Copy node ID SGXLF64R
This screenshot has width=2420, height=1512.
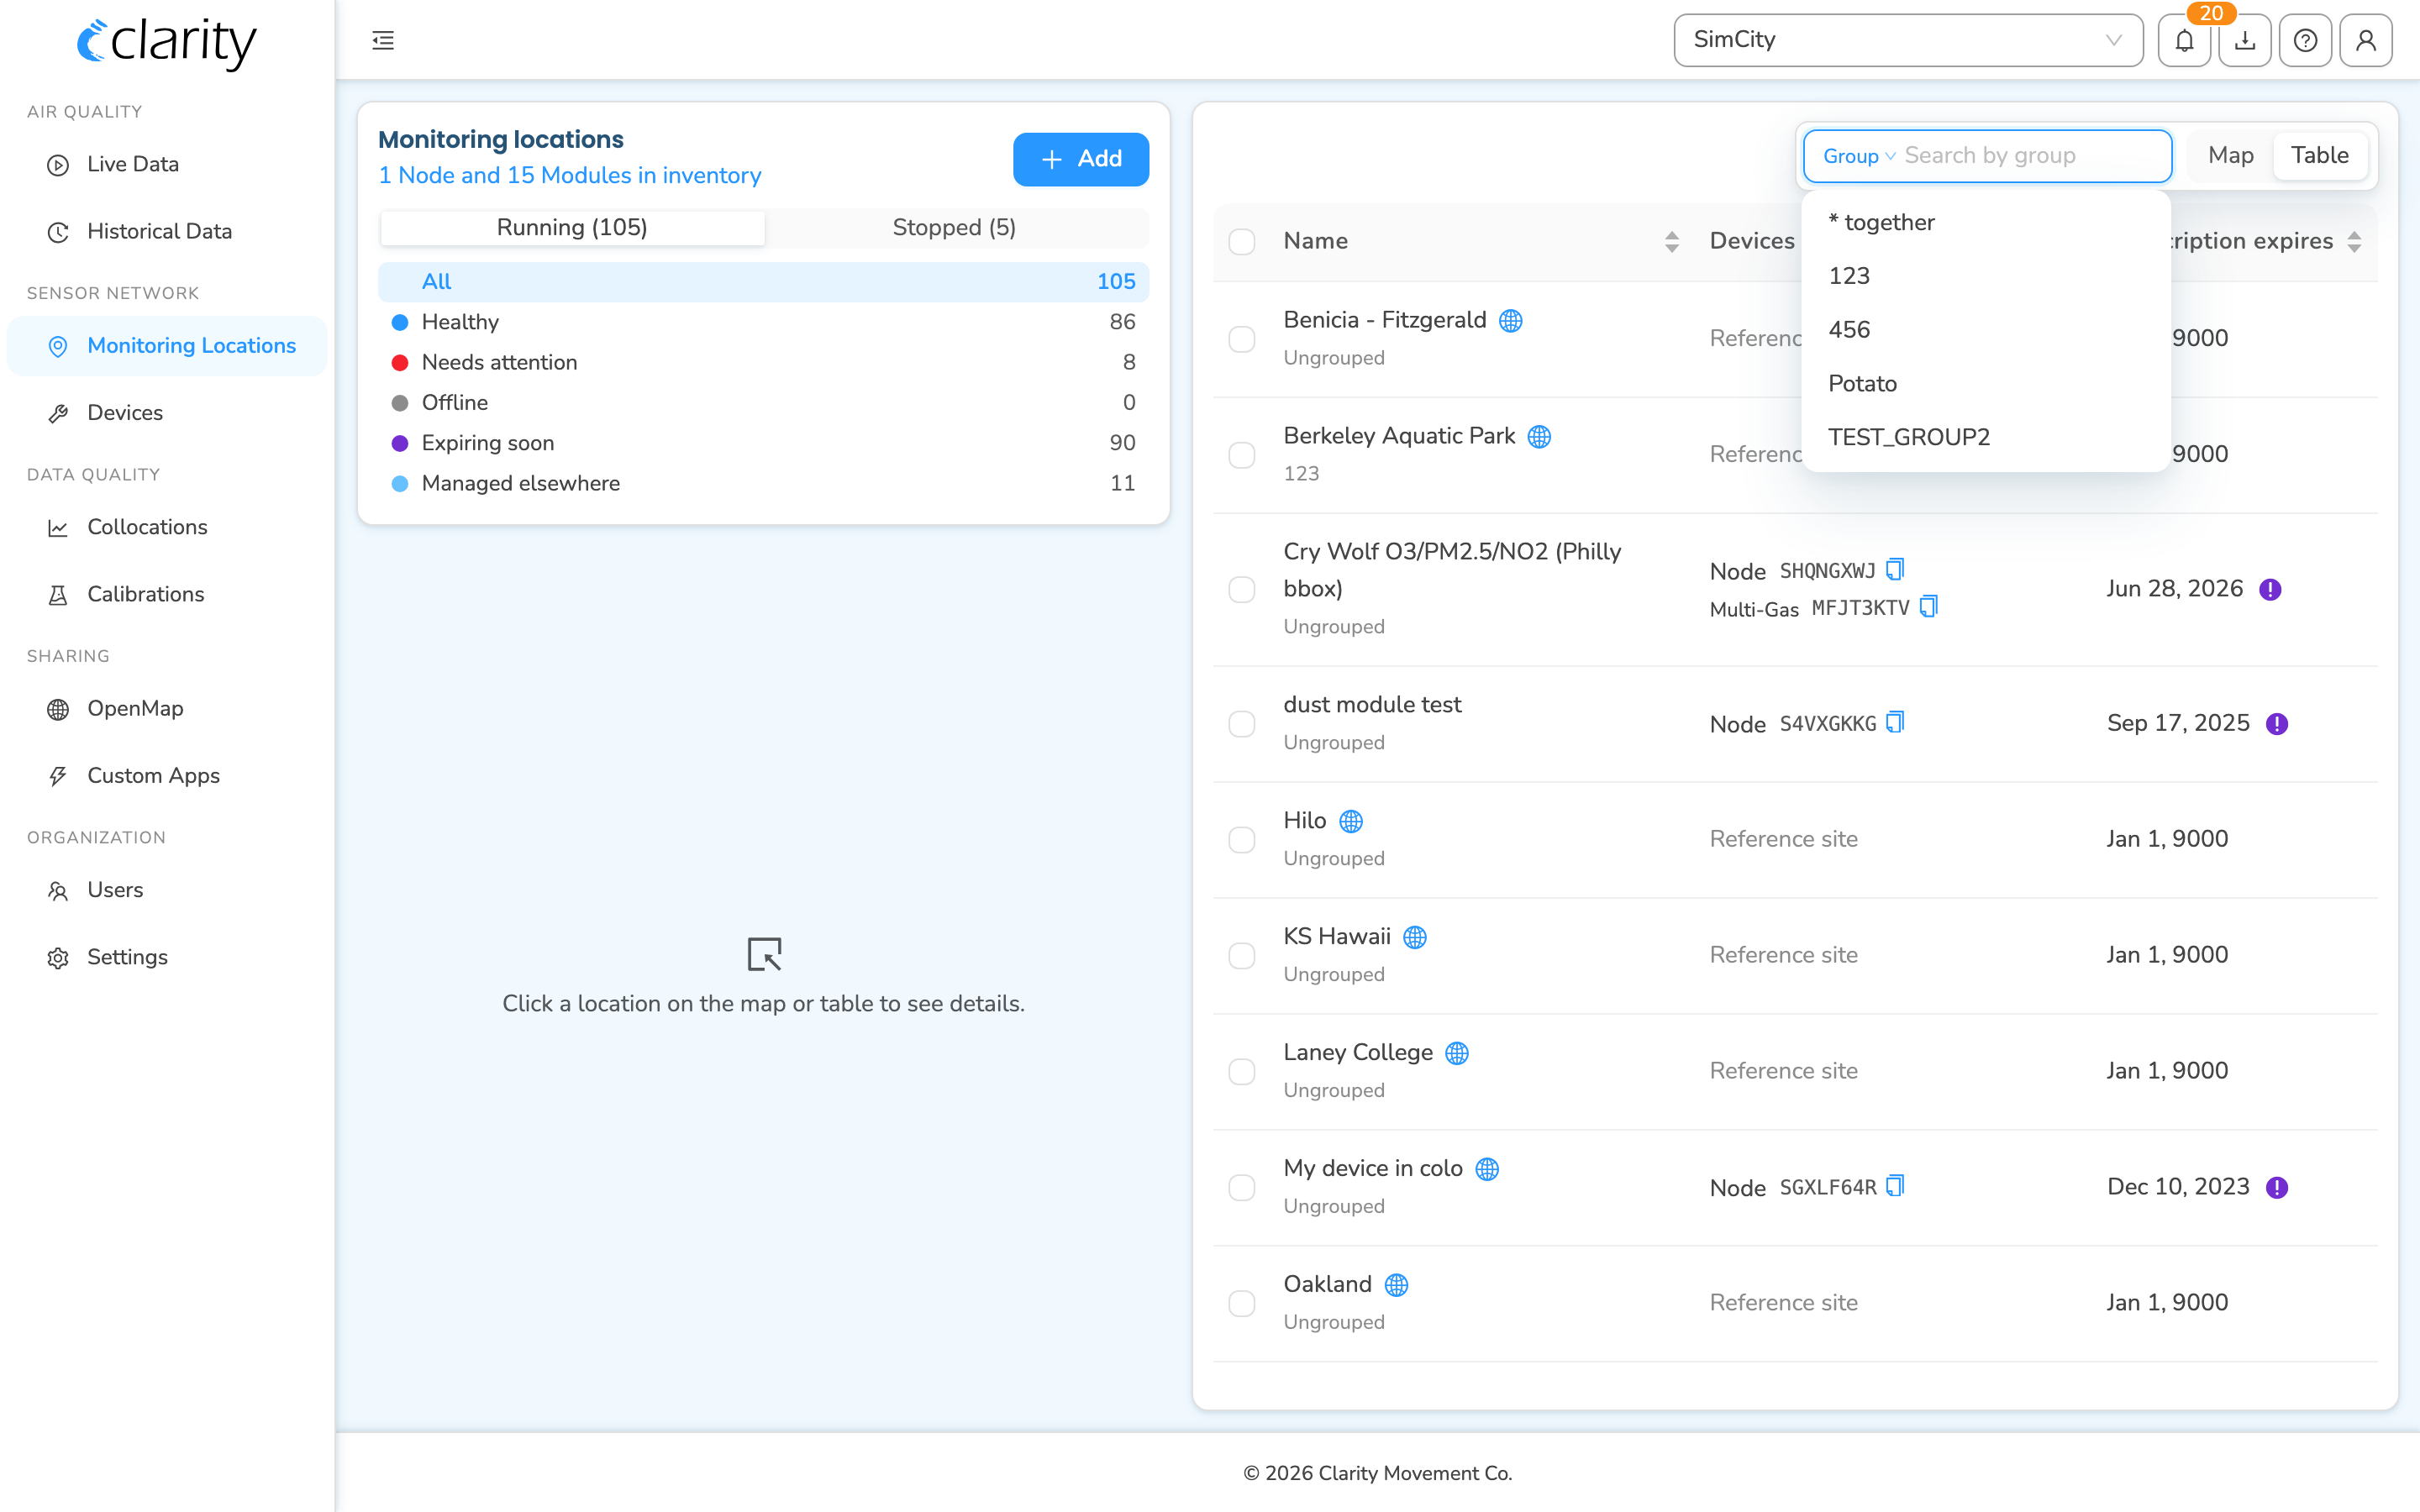(1895, 1186)
